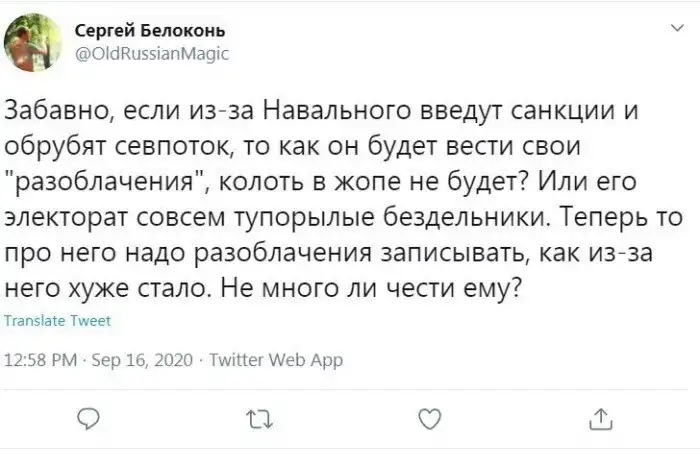Click the 12:58 PM timestamp

coord(42,360)
